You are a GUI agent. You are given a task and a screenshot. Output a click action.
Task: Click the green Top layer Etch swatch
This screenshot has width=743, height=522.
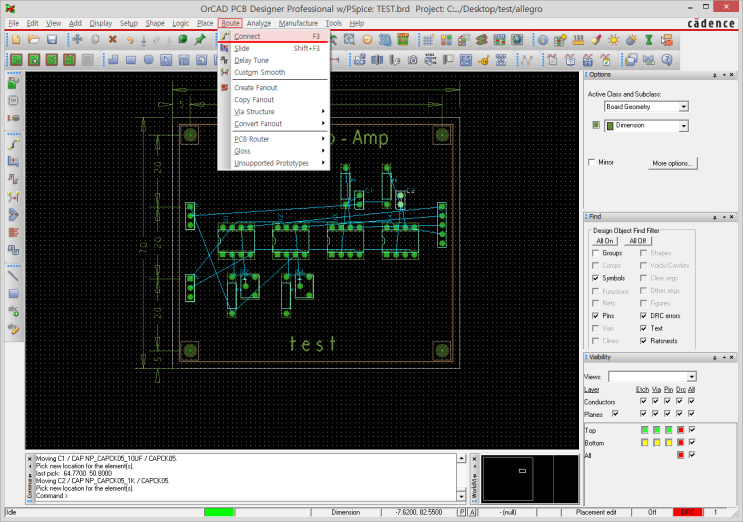(643, 429)
